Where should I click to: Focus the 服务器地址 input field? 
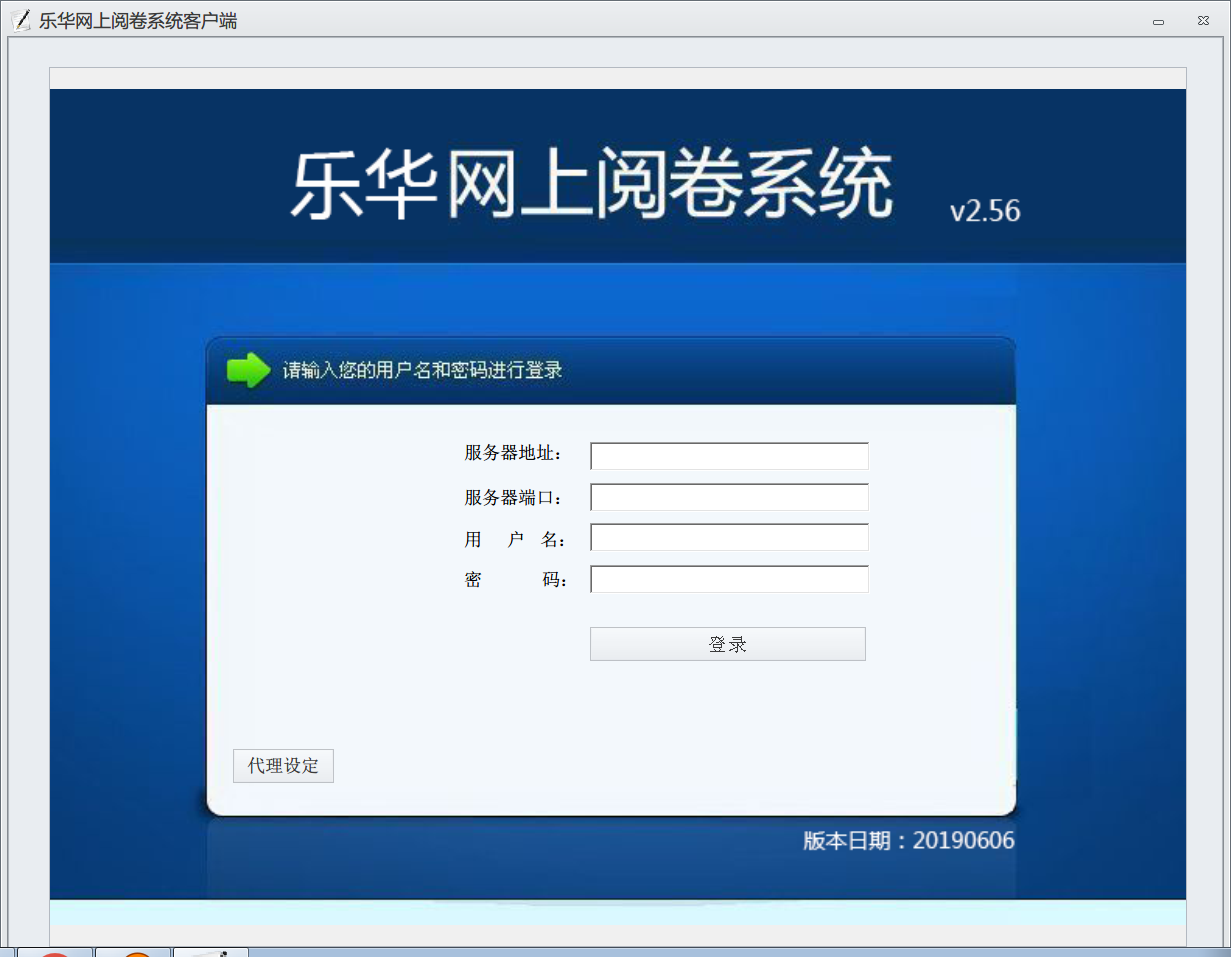[729, 456]
